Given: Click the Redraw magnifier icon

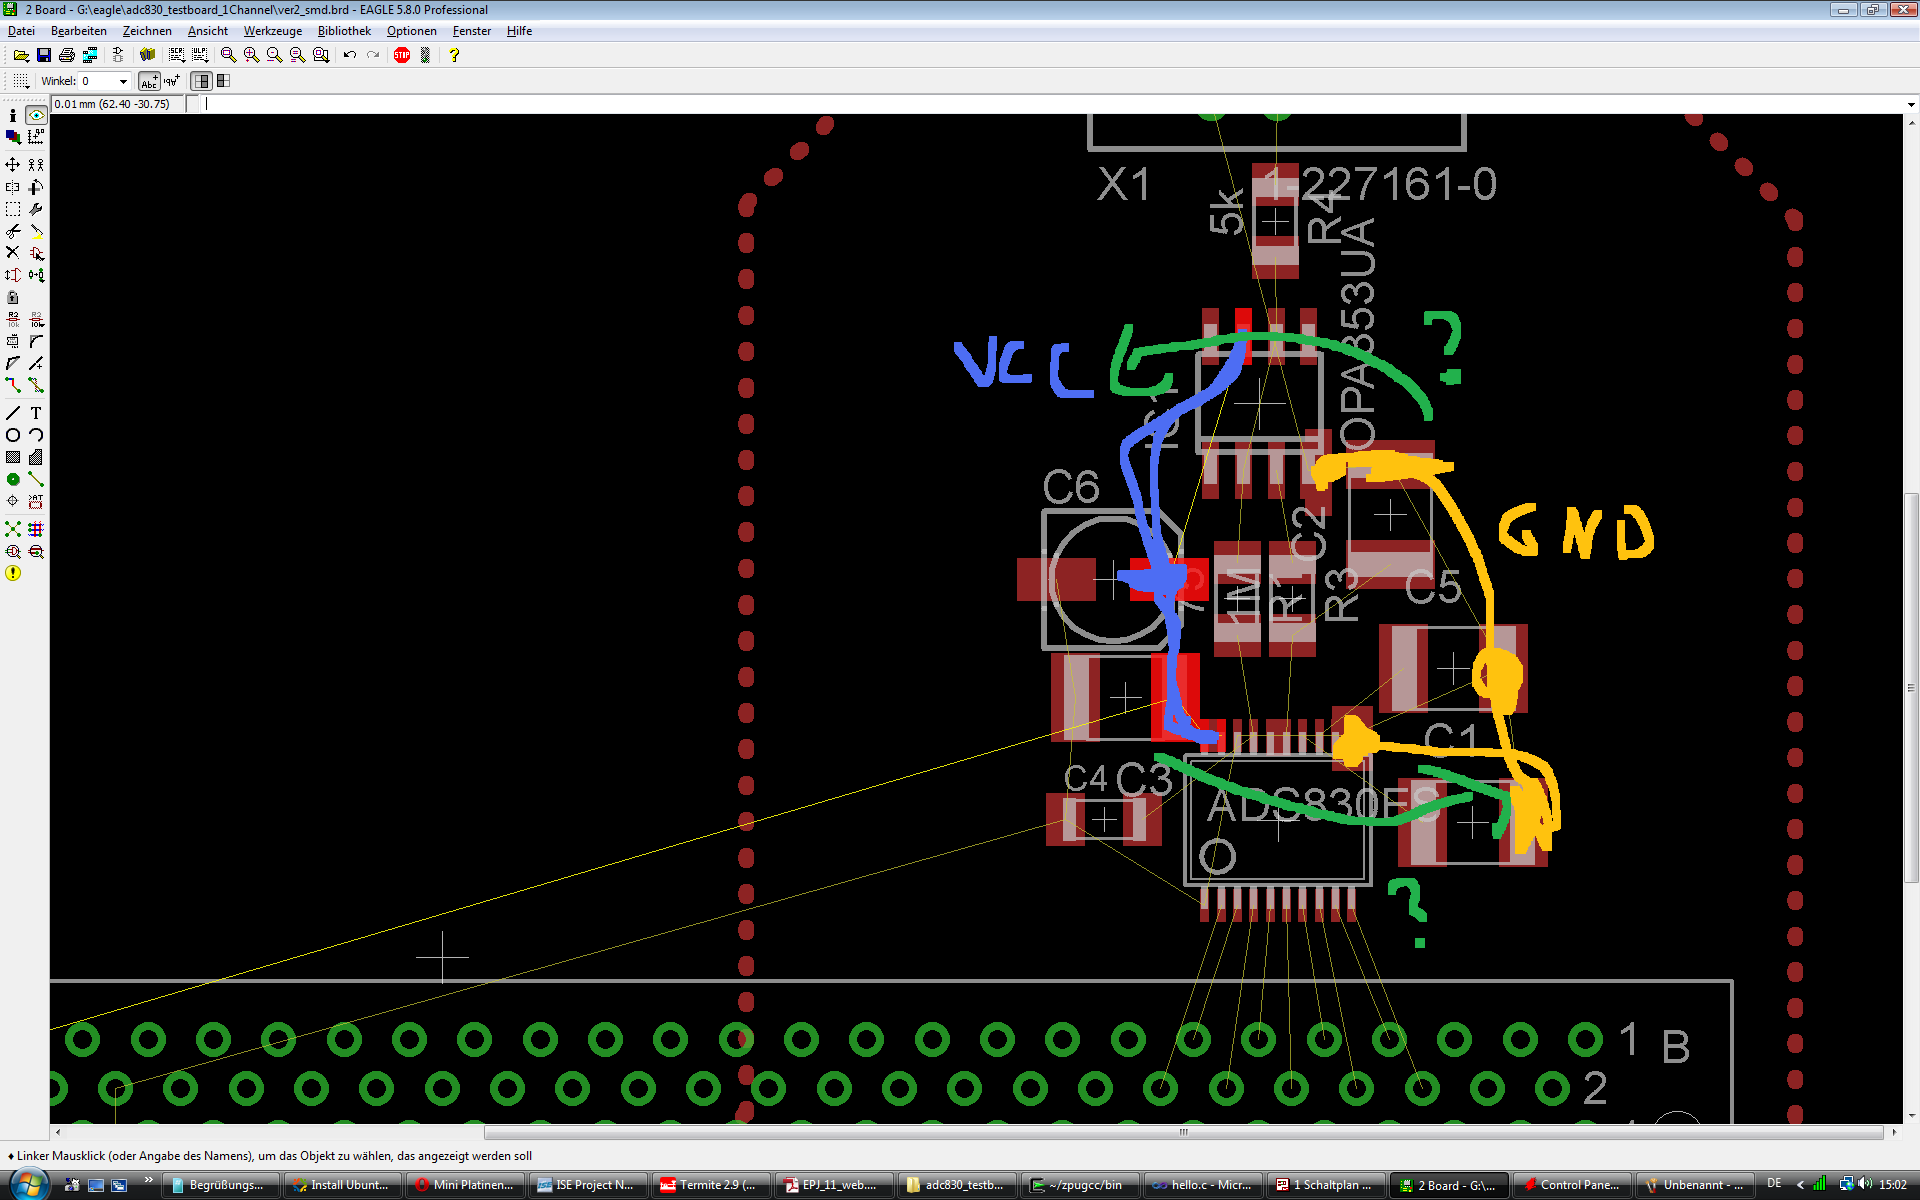Looking at the screenshot, I should (x=297, y=55).
